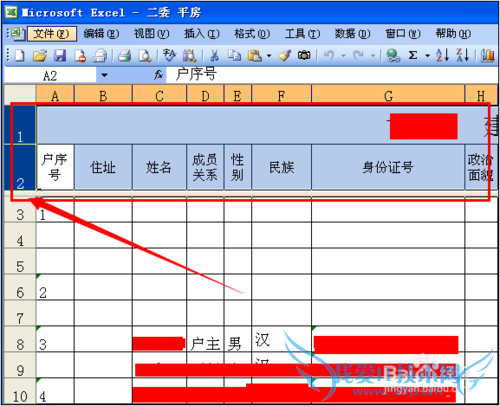Viewport: 500px width, 406px height.
Task: Select the 民族 header cell
Action: [x=282, y=167]
